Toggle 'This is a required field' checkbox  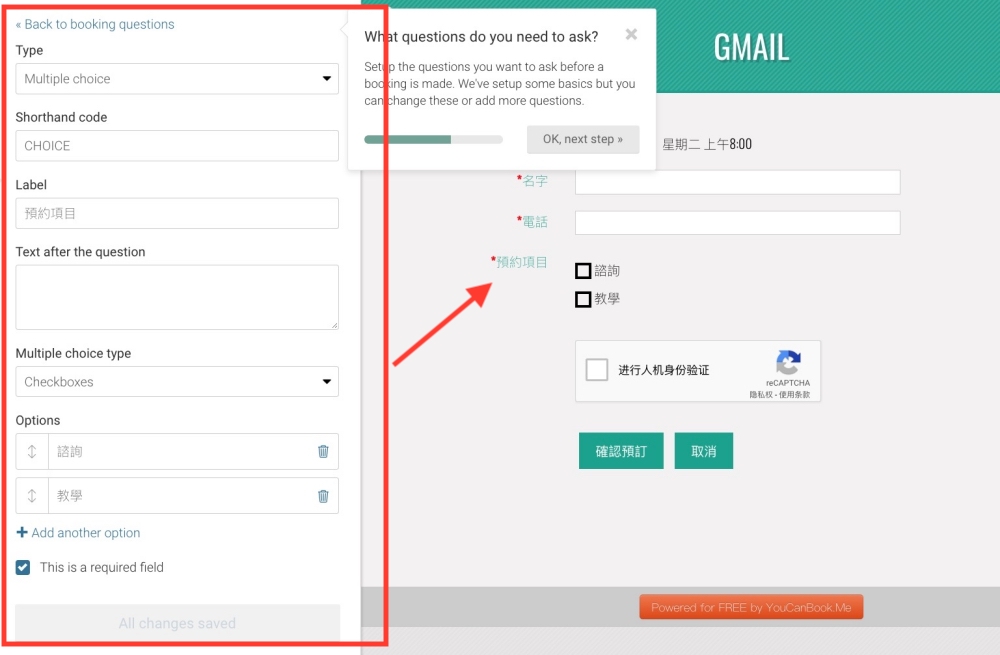pos(23,568)
